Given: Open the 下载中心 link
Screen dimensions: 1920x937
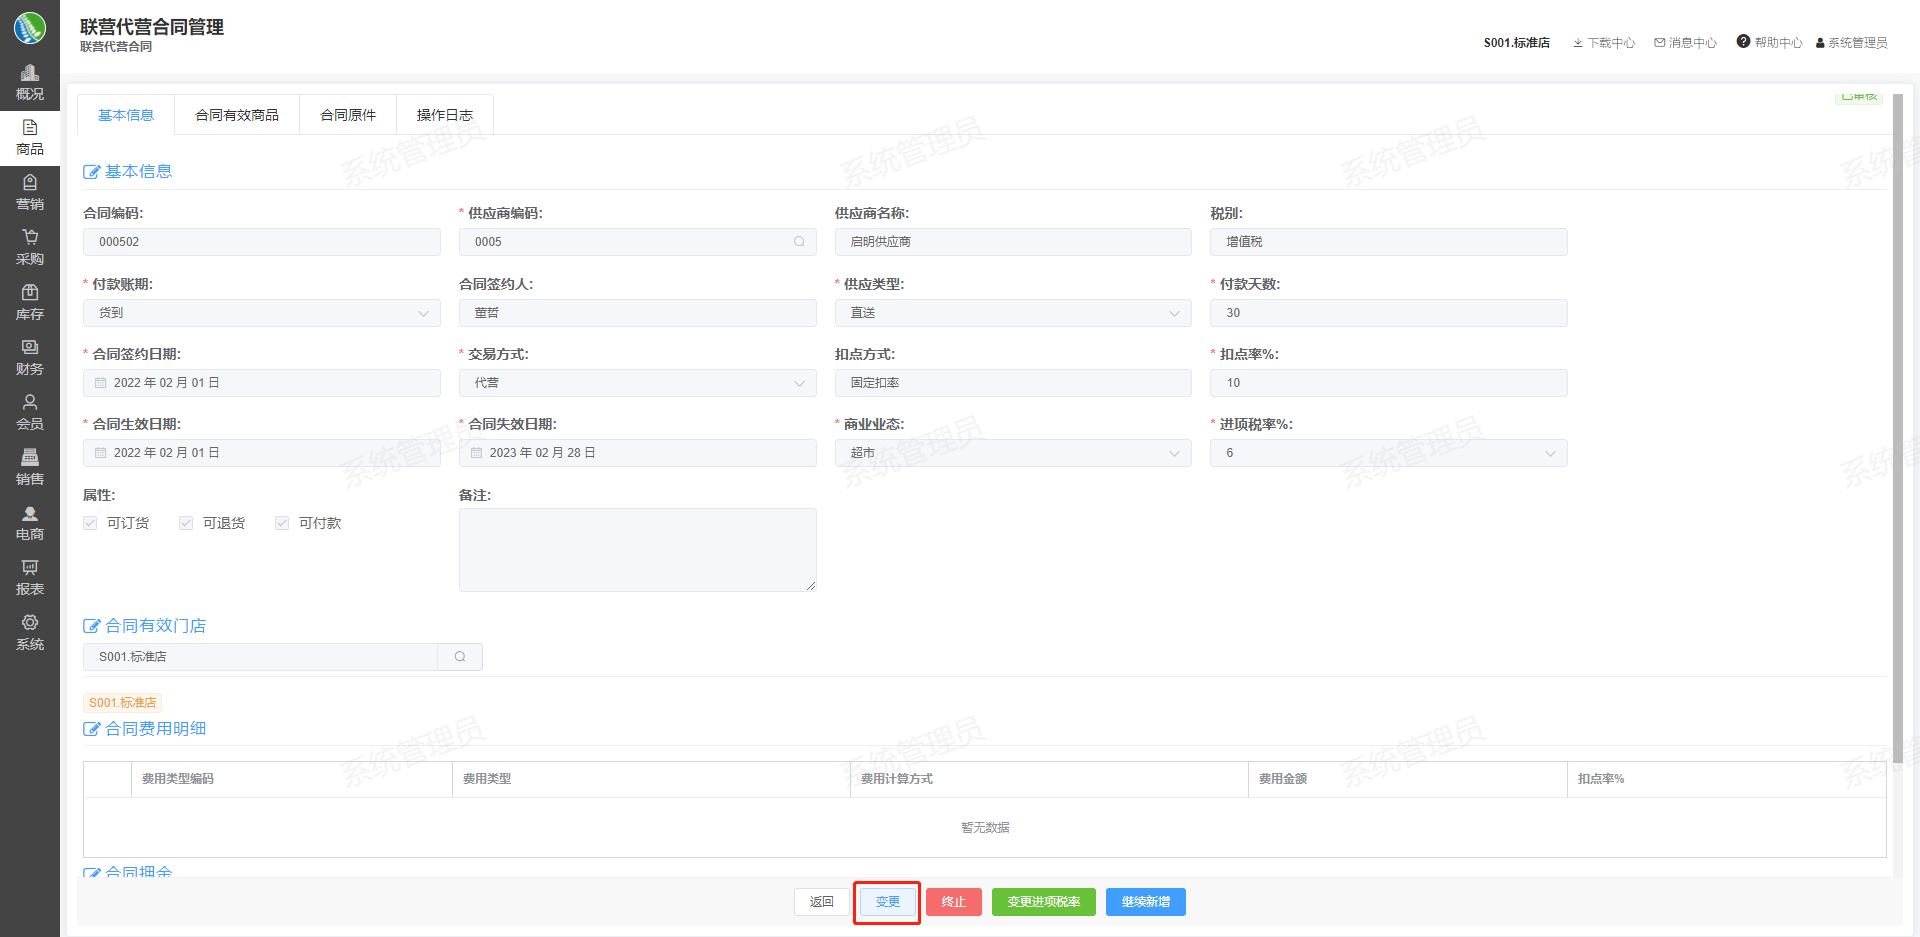Looking at the screenshot, I should pos(1604,43).
